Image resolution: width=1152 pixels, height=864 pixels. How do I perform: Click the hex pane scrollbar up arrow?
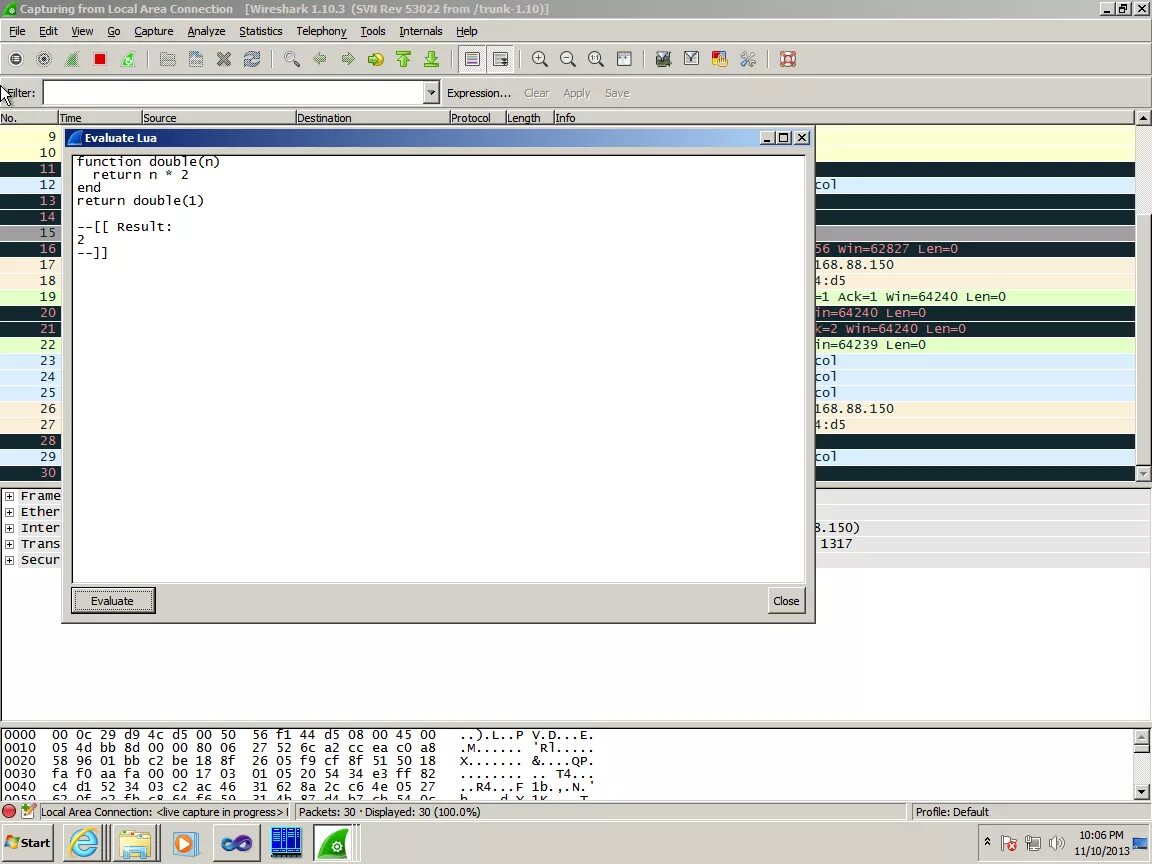tap(1142, 736)
